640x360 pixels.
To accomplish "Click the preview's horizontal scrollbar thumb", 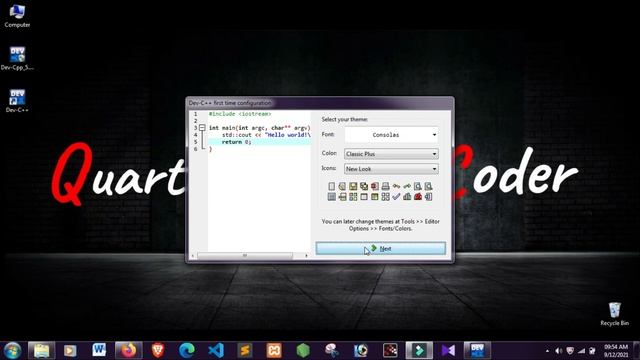I will (245, 256).
